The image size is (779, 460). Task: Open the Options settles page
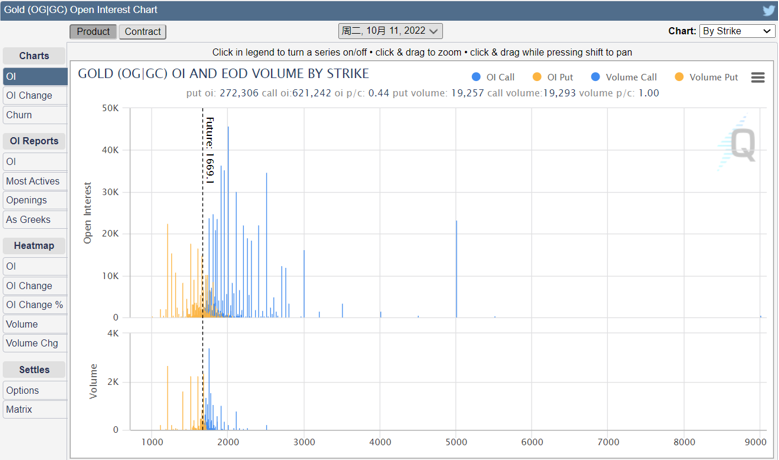point(35,390)
